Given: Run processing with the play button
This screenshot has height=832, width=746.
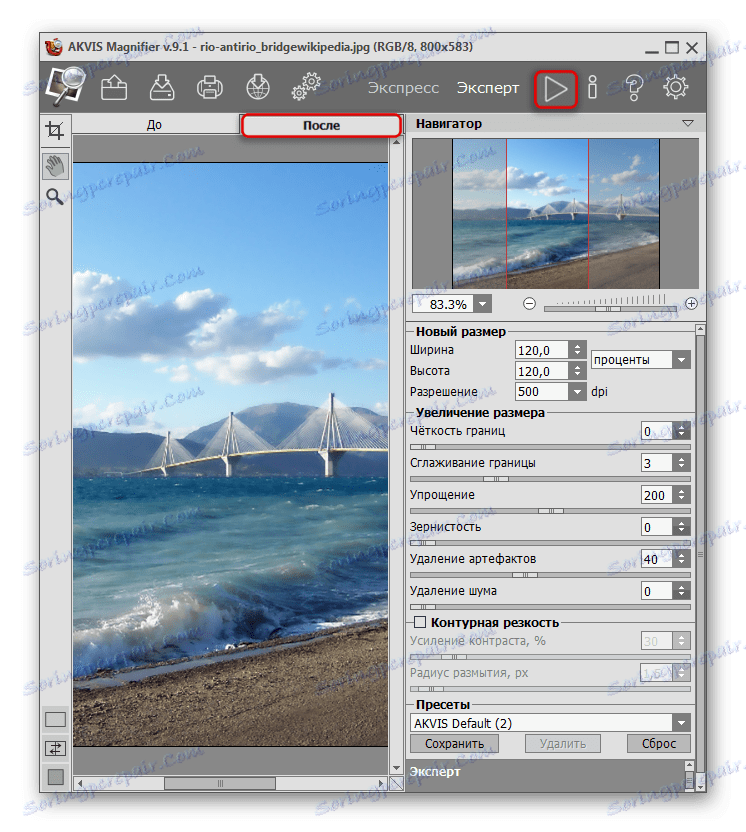Looking at the screenshot, I should 555,89.
